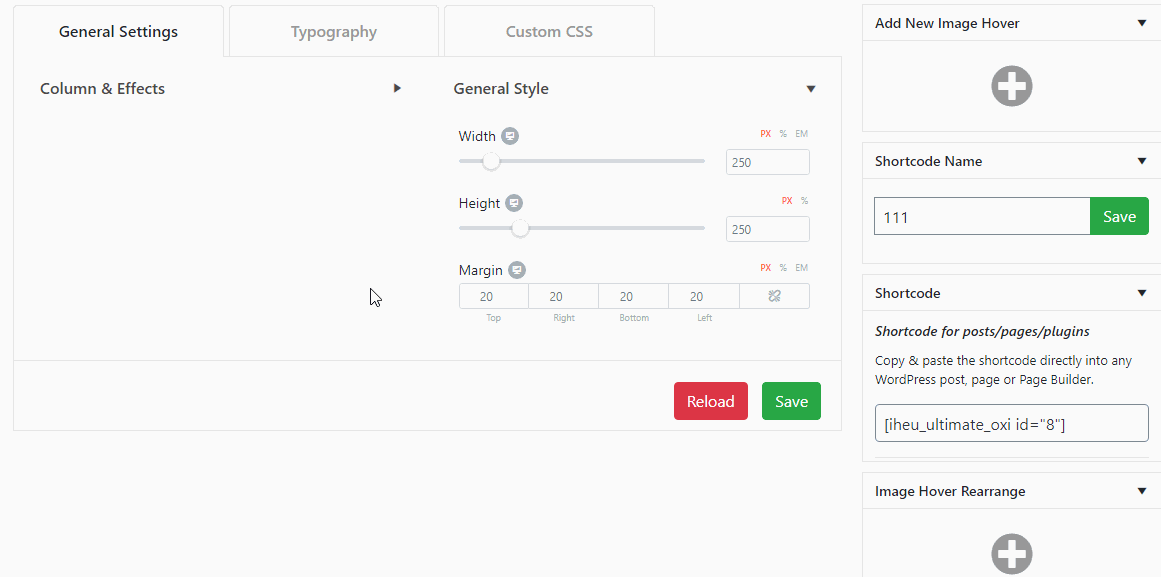Set Height unit to percent
1161x577 pixels.
[804, 201]
